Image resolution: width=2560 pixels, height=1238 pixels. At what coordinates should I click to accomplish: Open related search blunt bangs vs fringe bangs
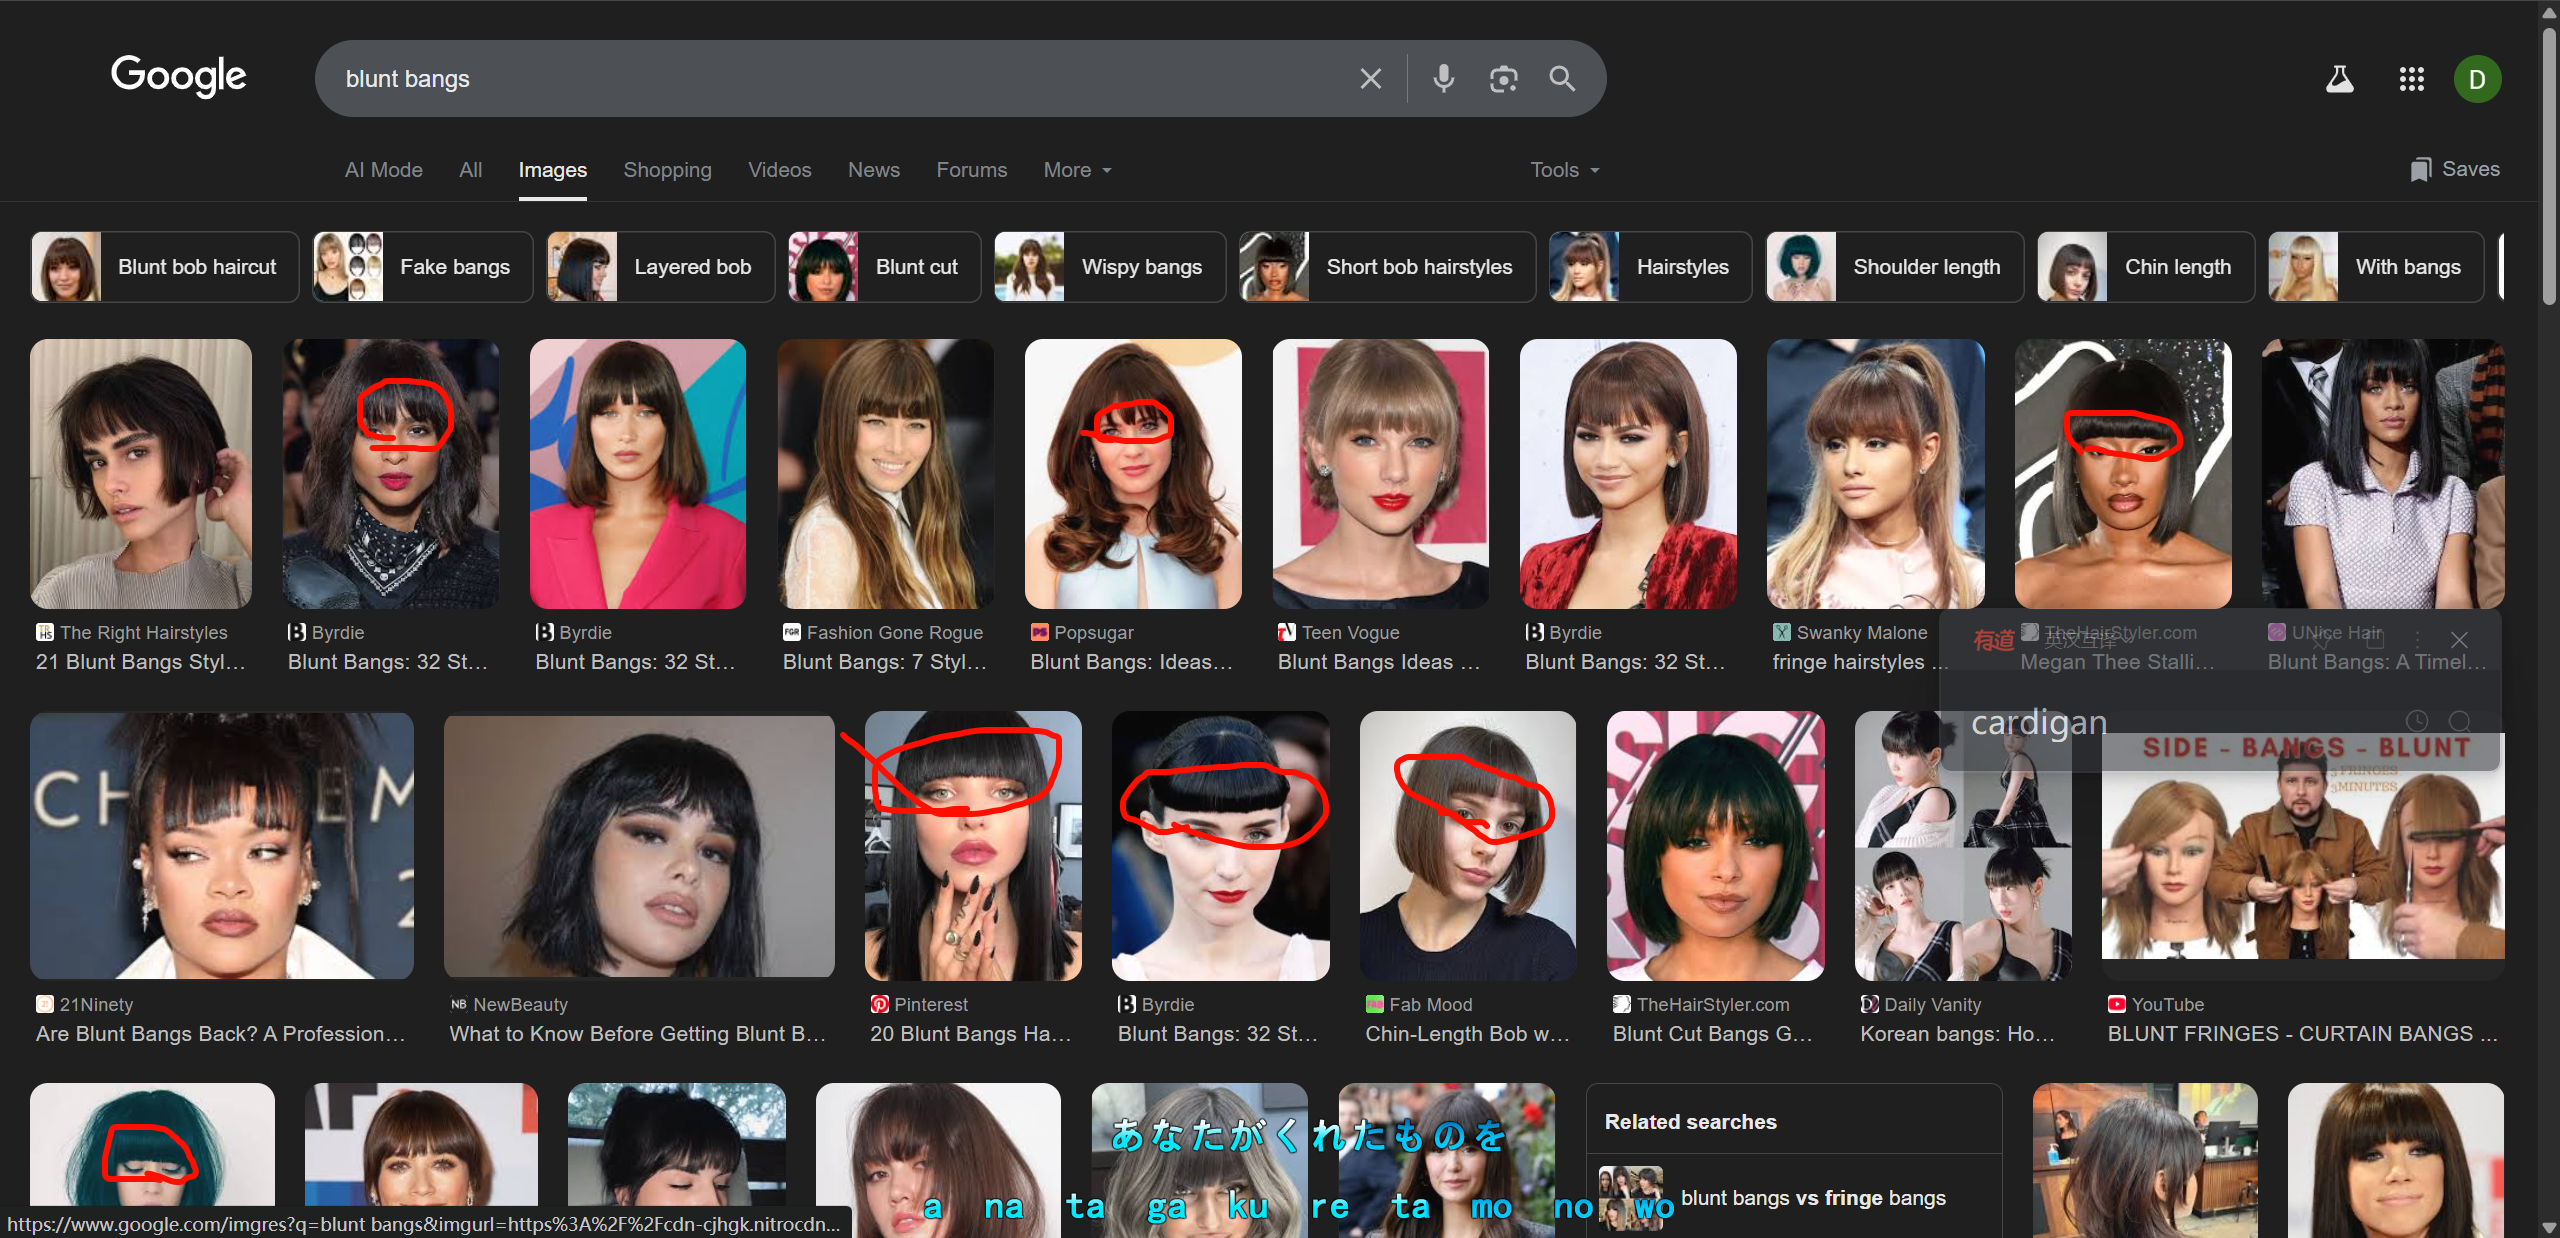click(1794, 1197)
